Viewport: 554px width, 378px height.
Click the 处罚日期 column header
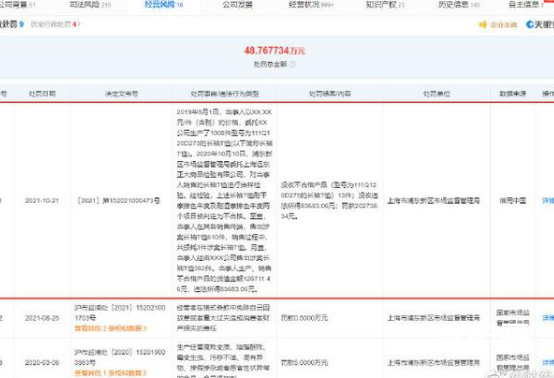pyautogui.click(x=42, y=94)
